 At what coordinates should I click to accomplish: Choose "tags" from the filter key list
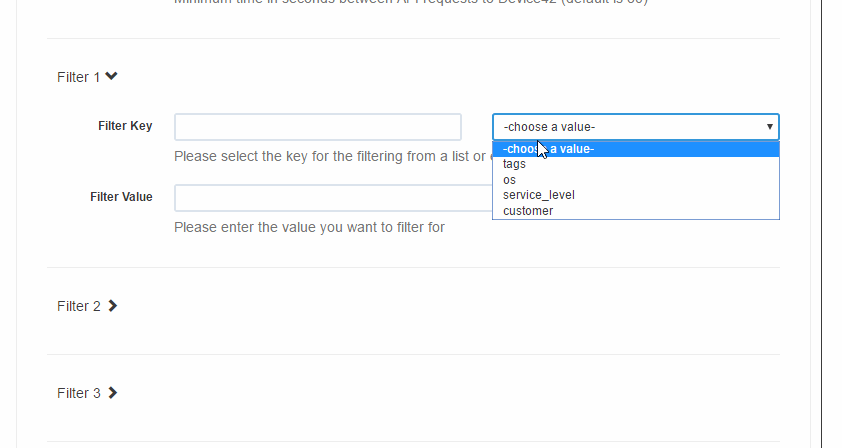636,164
